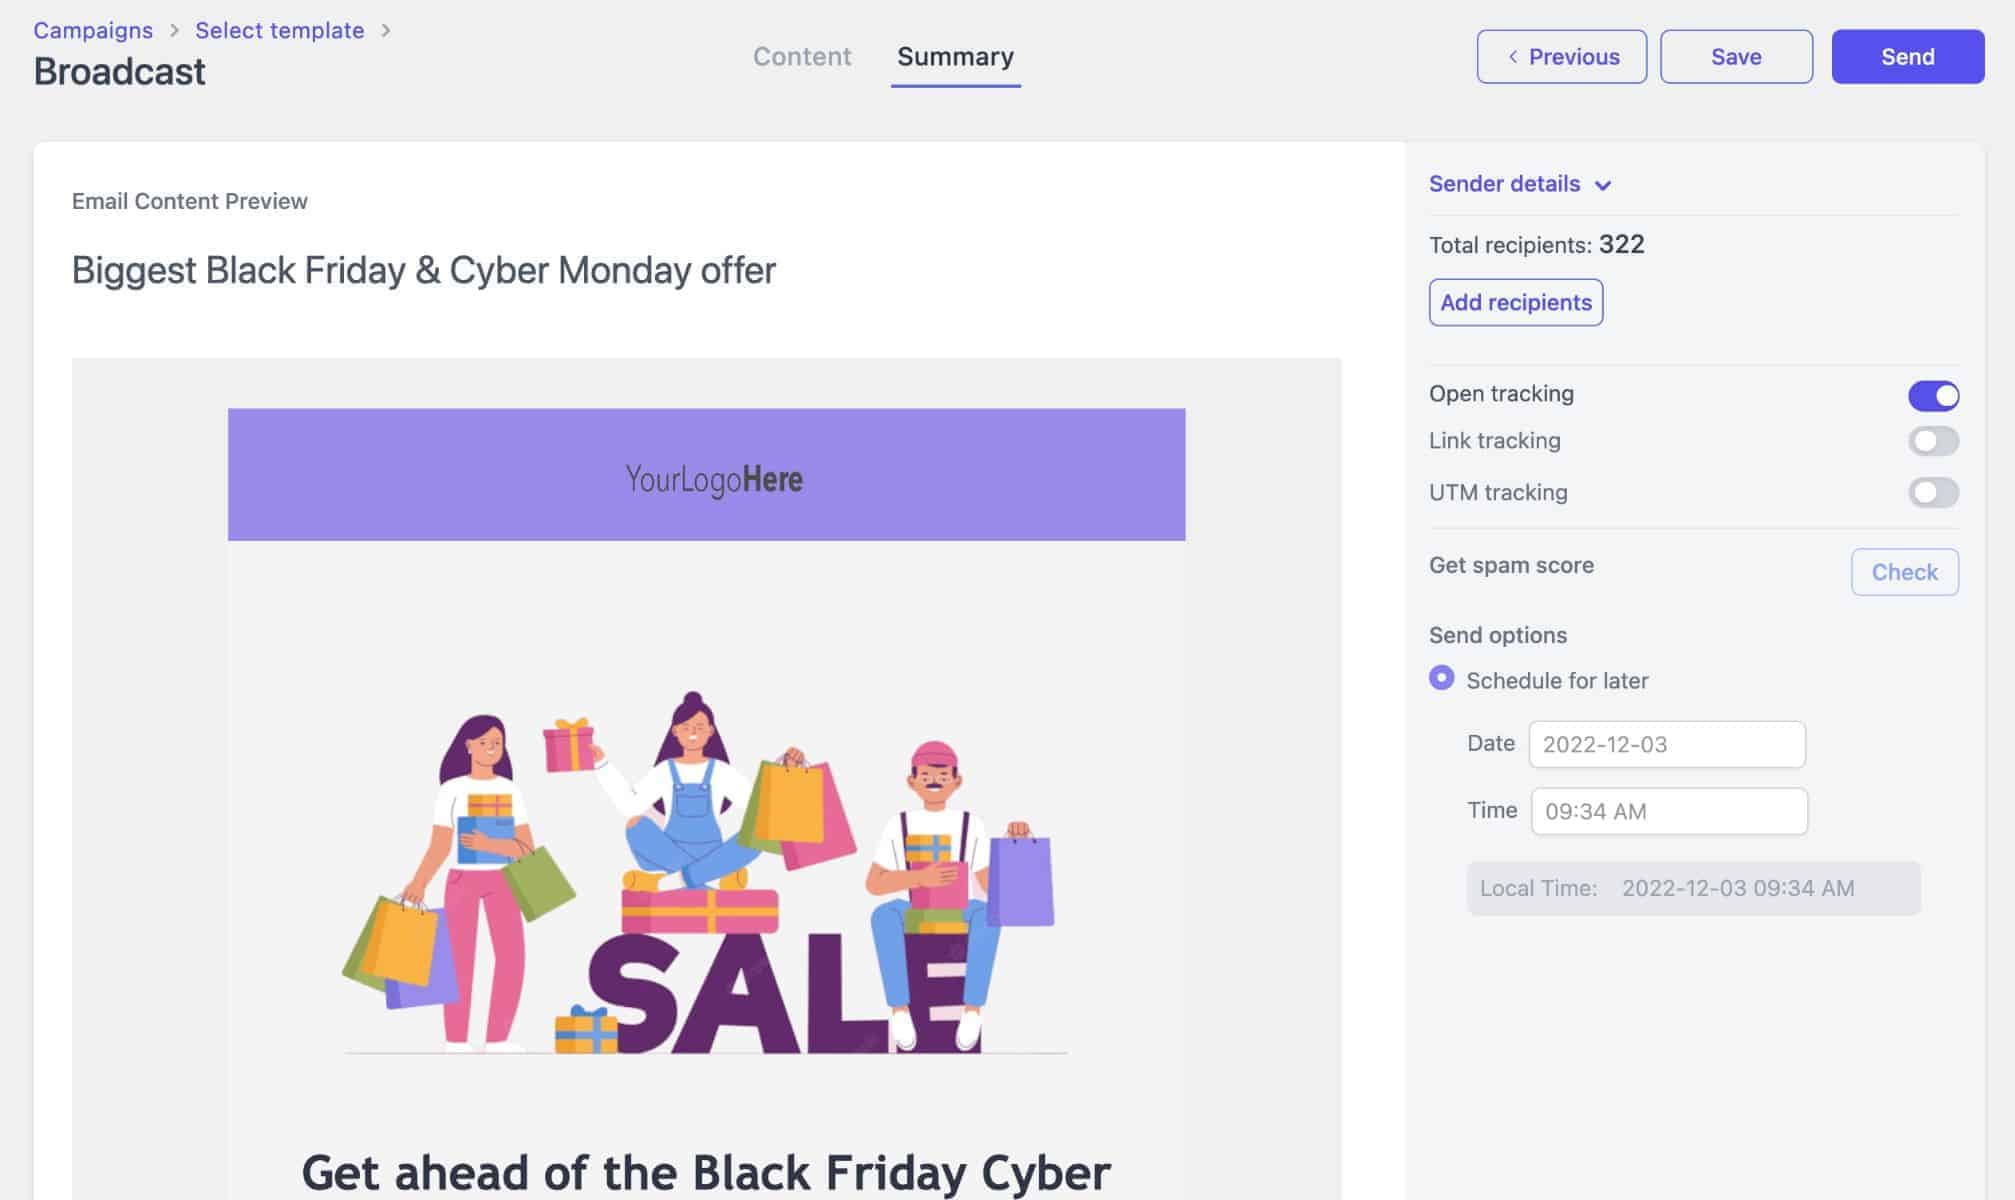Click the Add recipients button
The width and height of the screenshot is (2015, 1200).
pos(1515,301)
